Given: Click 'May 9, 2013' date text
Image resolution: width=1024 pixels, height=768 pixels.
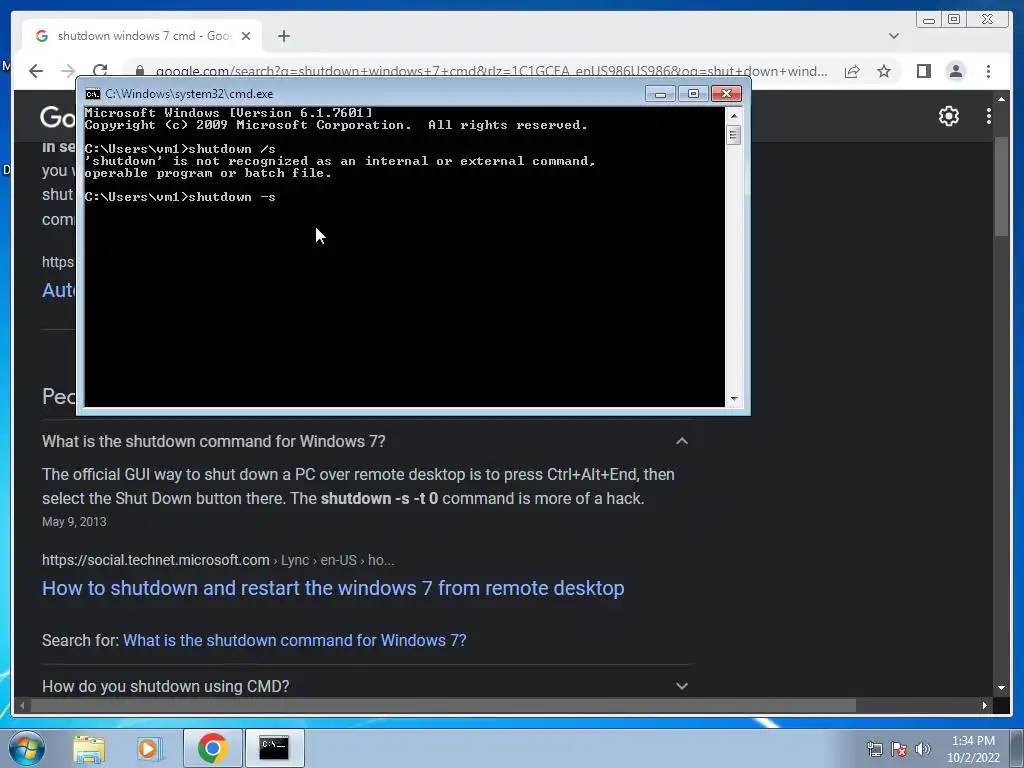Looking at the screenshot, I should point(74,522).
